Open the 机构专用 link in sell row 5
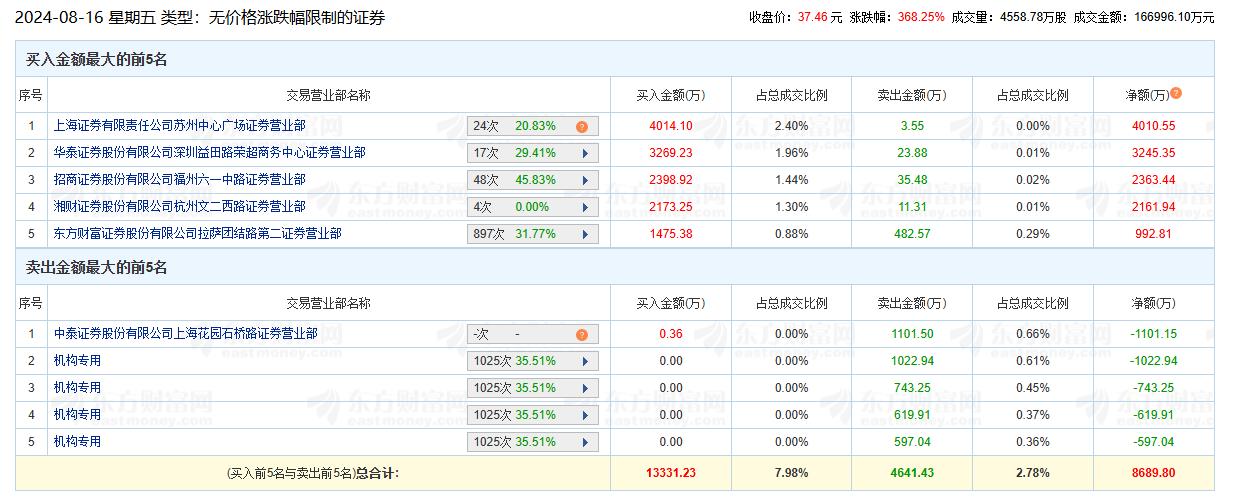1237x500 pixels. click(77, 441)
